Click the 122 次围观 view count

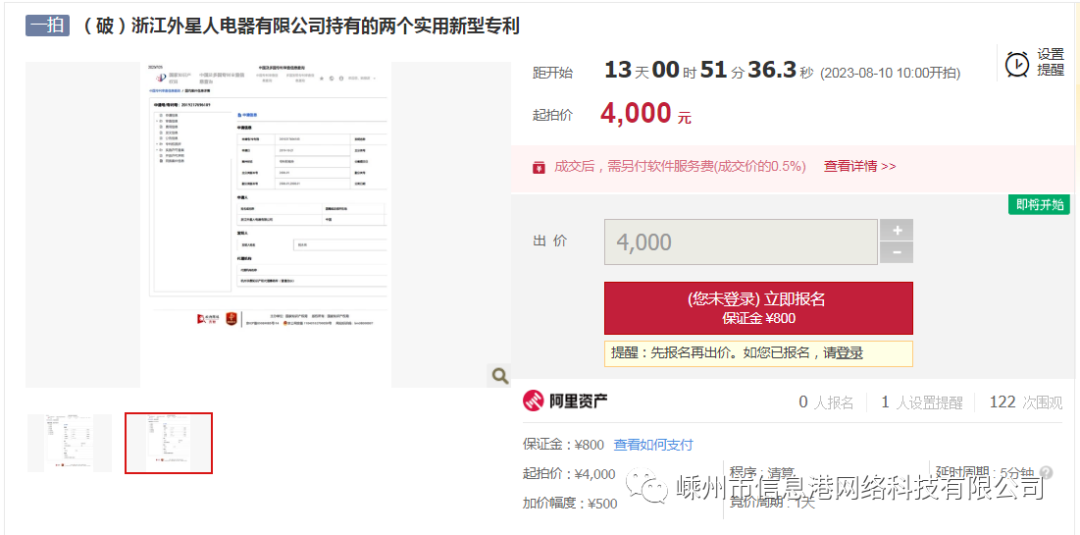tap(1025, 402)
